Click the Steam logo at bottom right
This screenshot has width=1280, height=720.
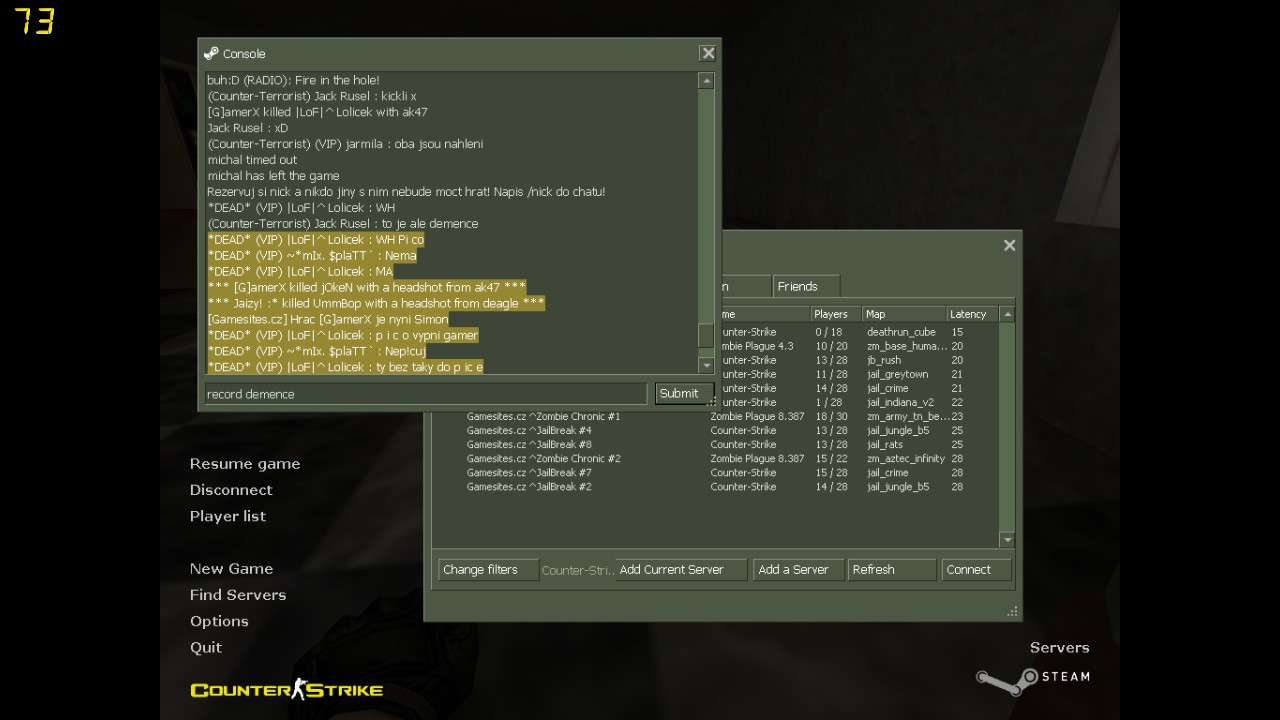pos(1033,680)
